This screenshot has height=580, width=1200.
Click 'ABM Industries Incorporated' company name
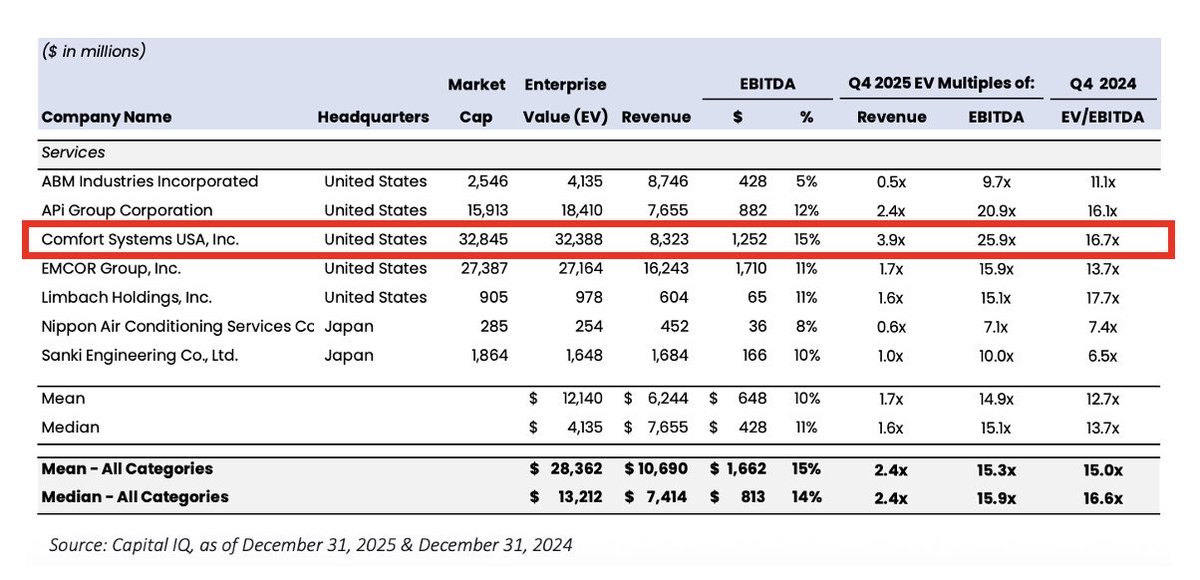150,182
